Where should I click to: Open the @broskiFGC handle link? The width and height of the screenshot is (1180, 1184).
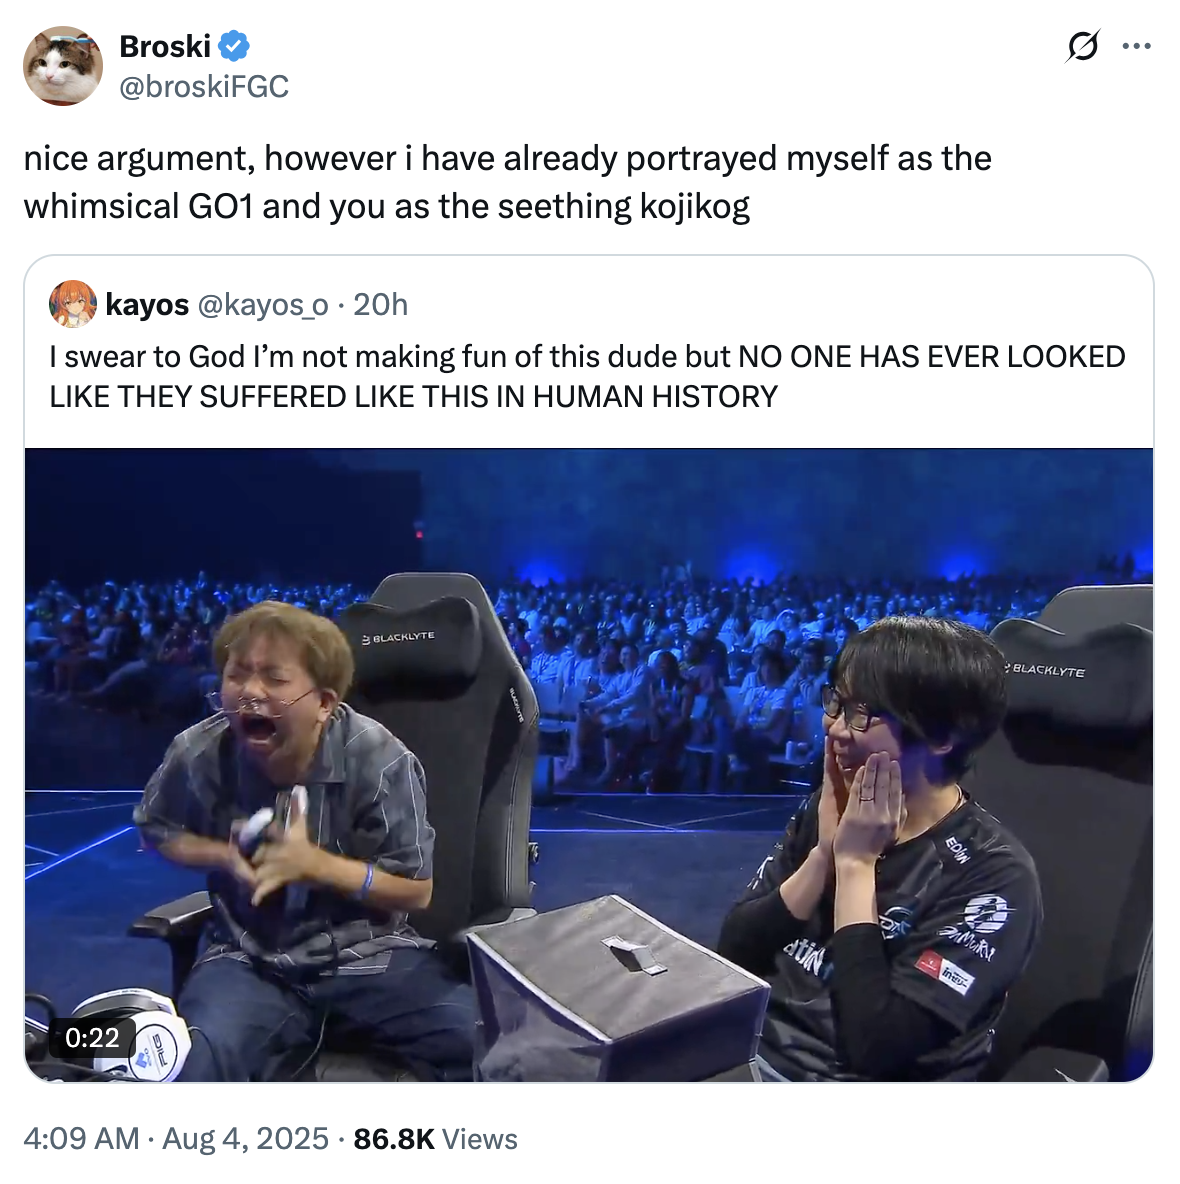coord(204,87)
